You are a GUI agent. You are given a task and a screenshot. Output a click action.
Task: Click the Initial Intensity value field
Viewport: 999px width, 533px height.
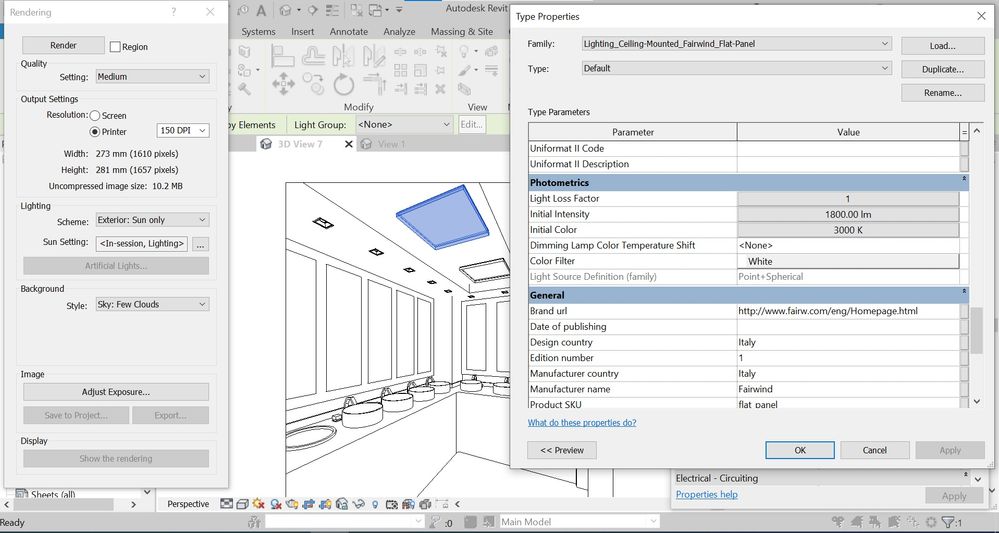click(x=848, y=214)
